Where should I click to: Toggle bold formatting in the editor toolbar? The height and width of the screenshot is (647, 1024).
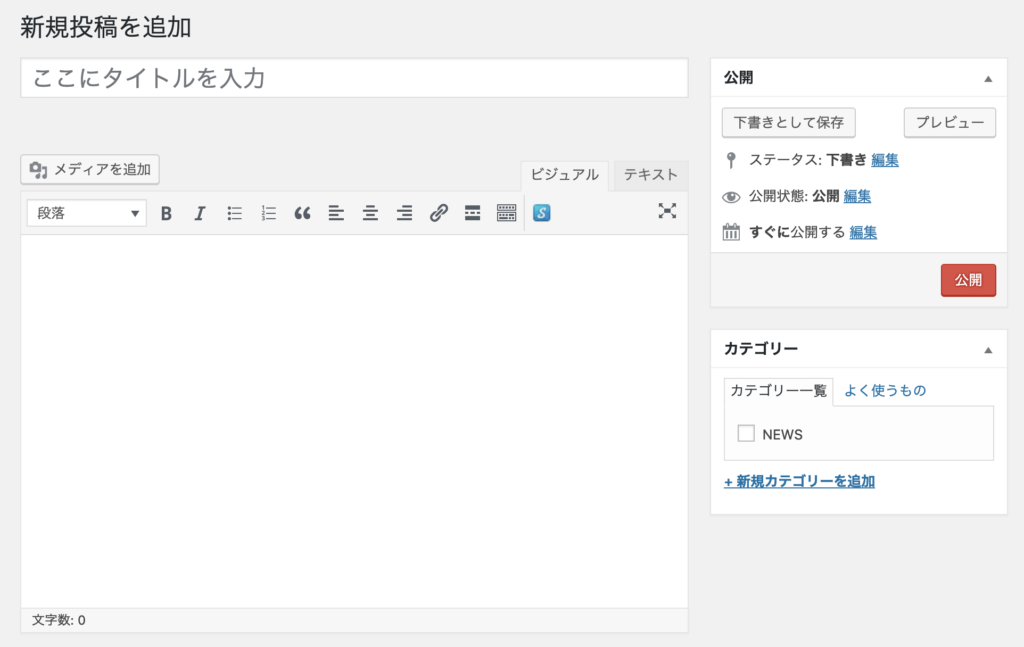point(166,213)
